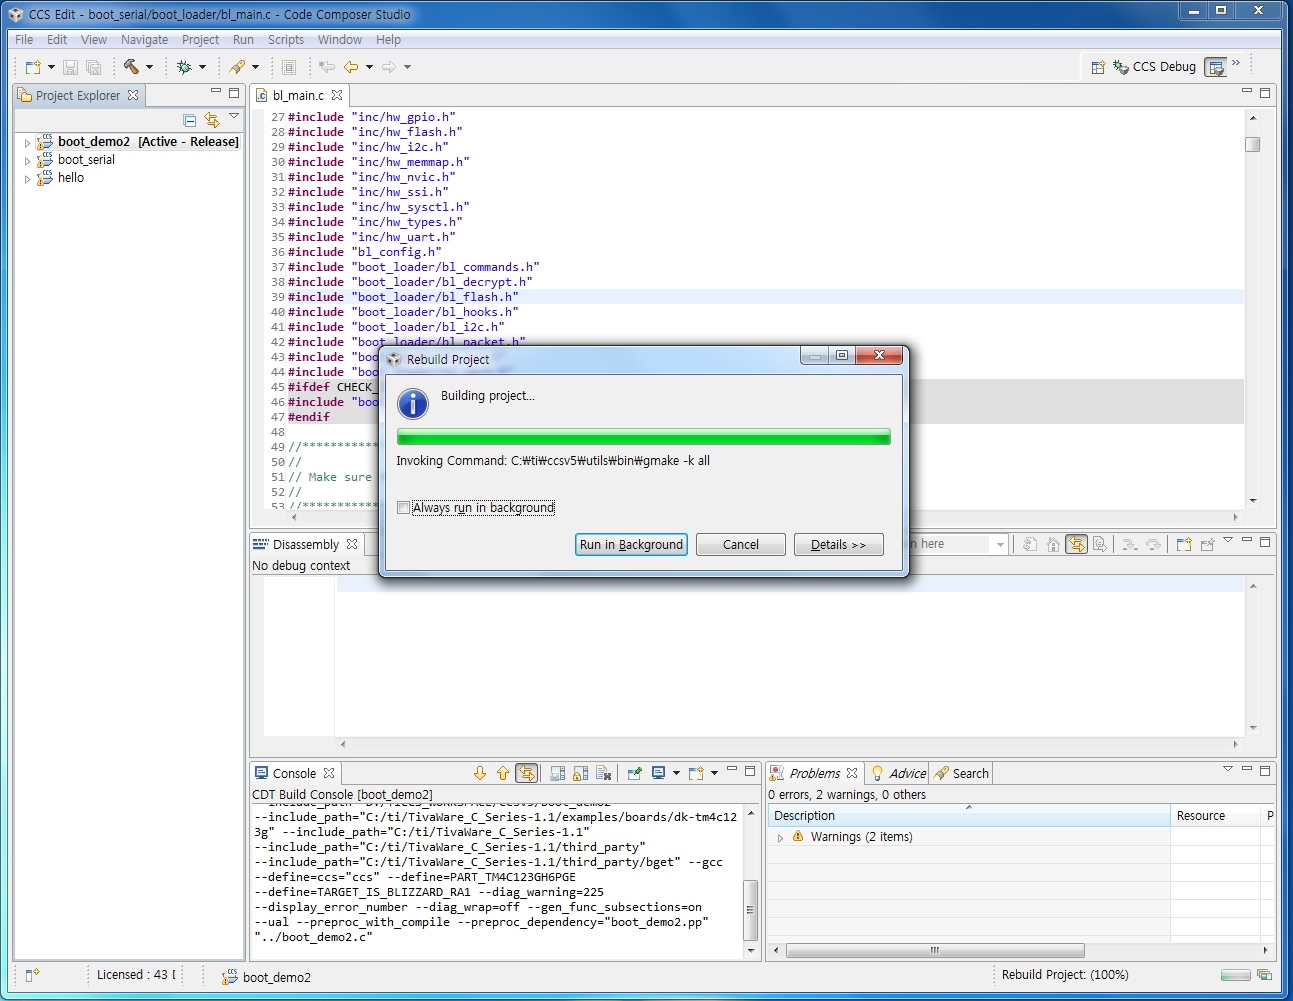This screenshot has height=1001, width=1293.
Task: Cancel the Rebuild Project dialog
Action: (740, 544)
